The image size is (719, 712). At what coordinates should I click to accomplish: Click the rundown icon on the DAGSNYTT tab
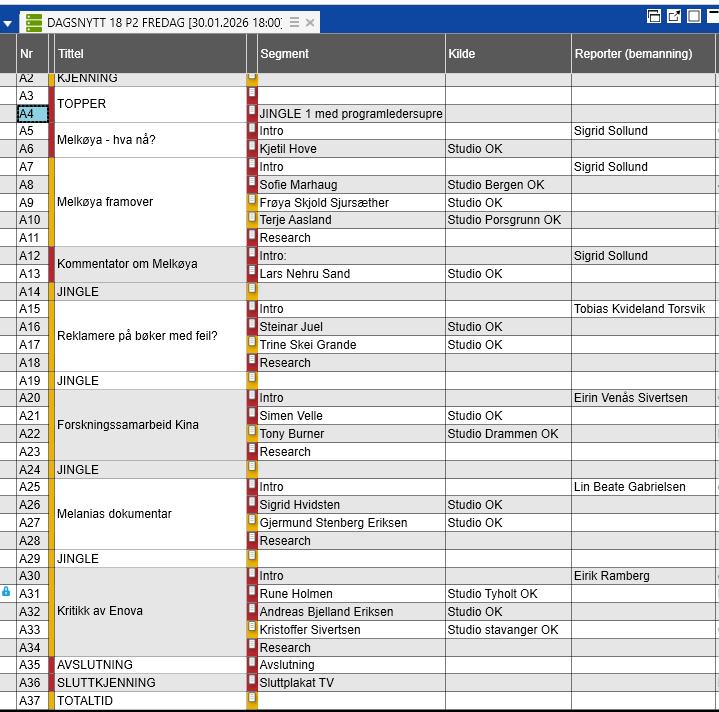34,22
